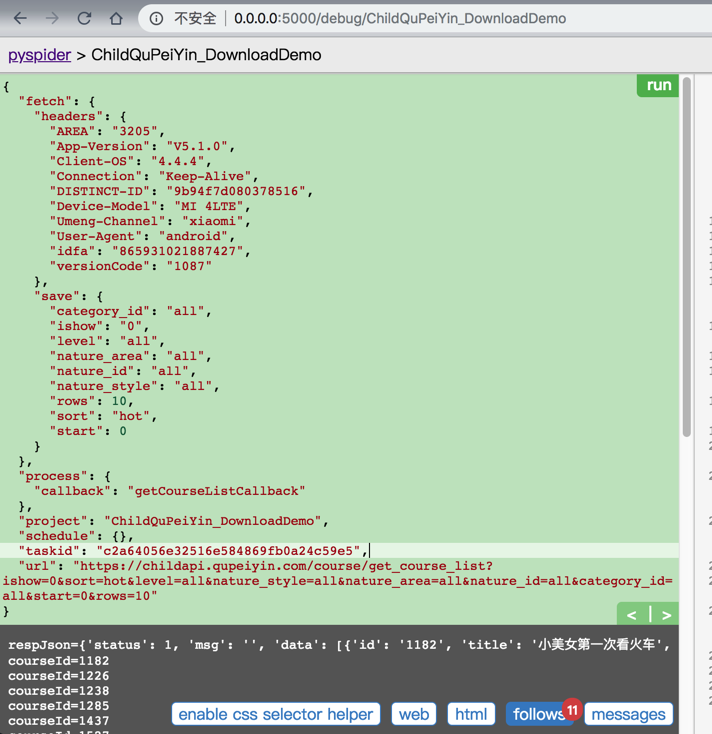This screenshot has height=734, width=712.
Task: Go back with the browser back arrow
Action: coord(20,18)
